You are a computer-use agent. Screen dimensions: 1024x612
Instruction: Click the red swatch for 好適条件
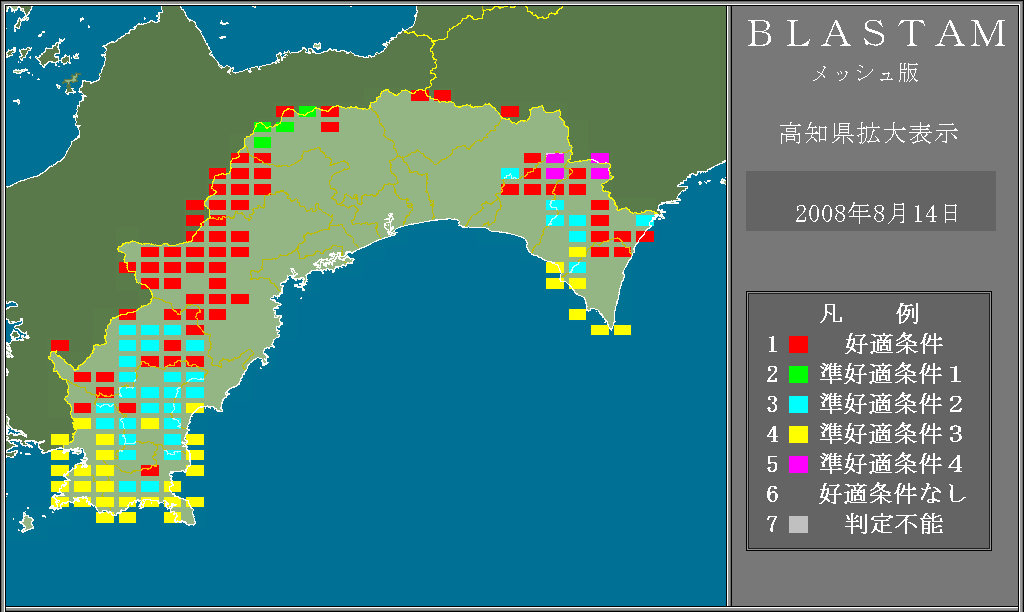point(798,344)
